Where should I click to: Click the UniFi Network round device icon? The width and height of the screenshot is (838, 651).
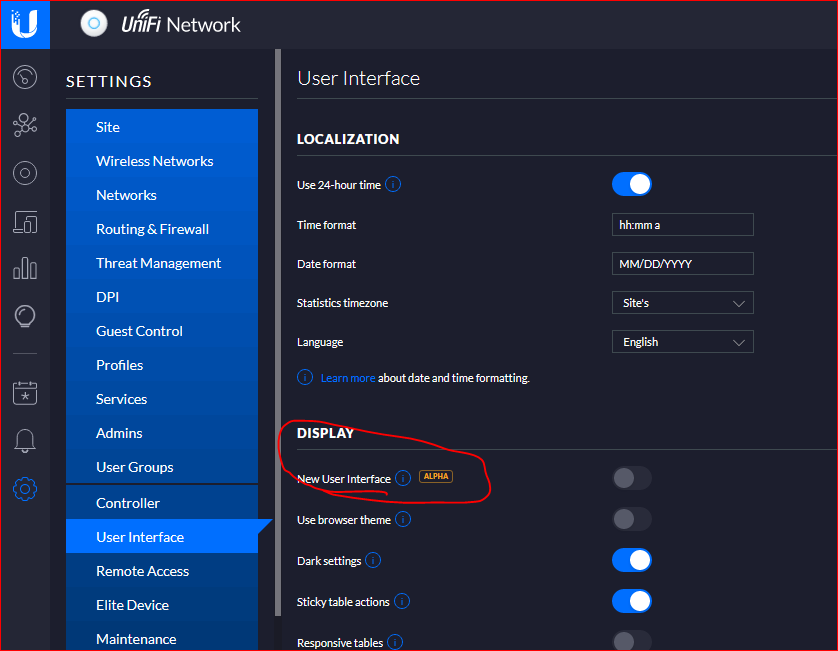coord(94,24)
